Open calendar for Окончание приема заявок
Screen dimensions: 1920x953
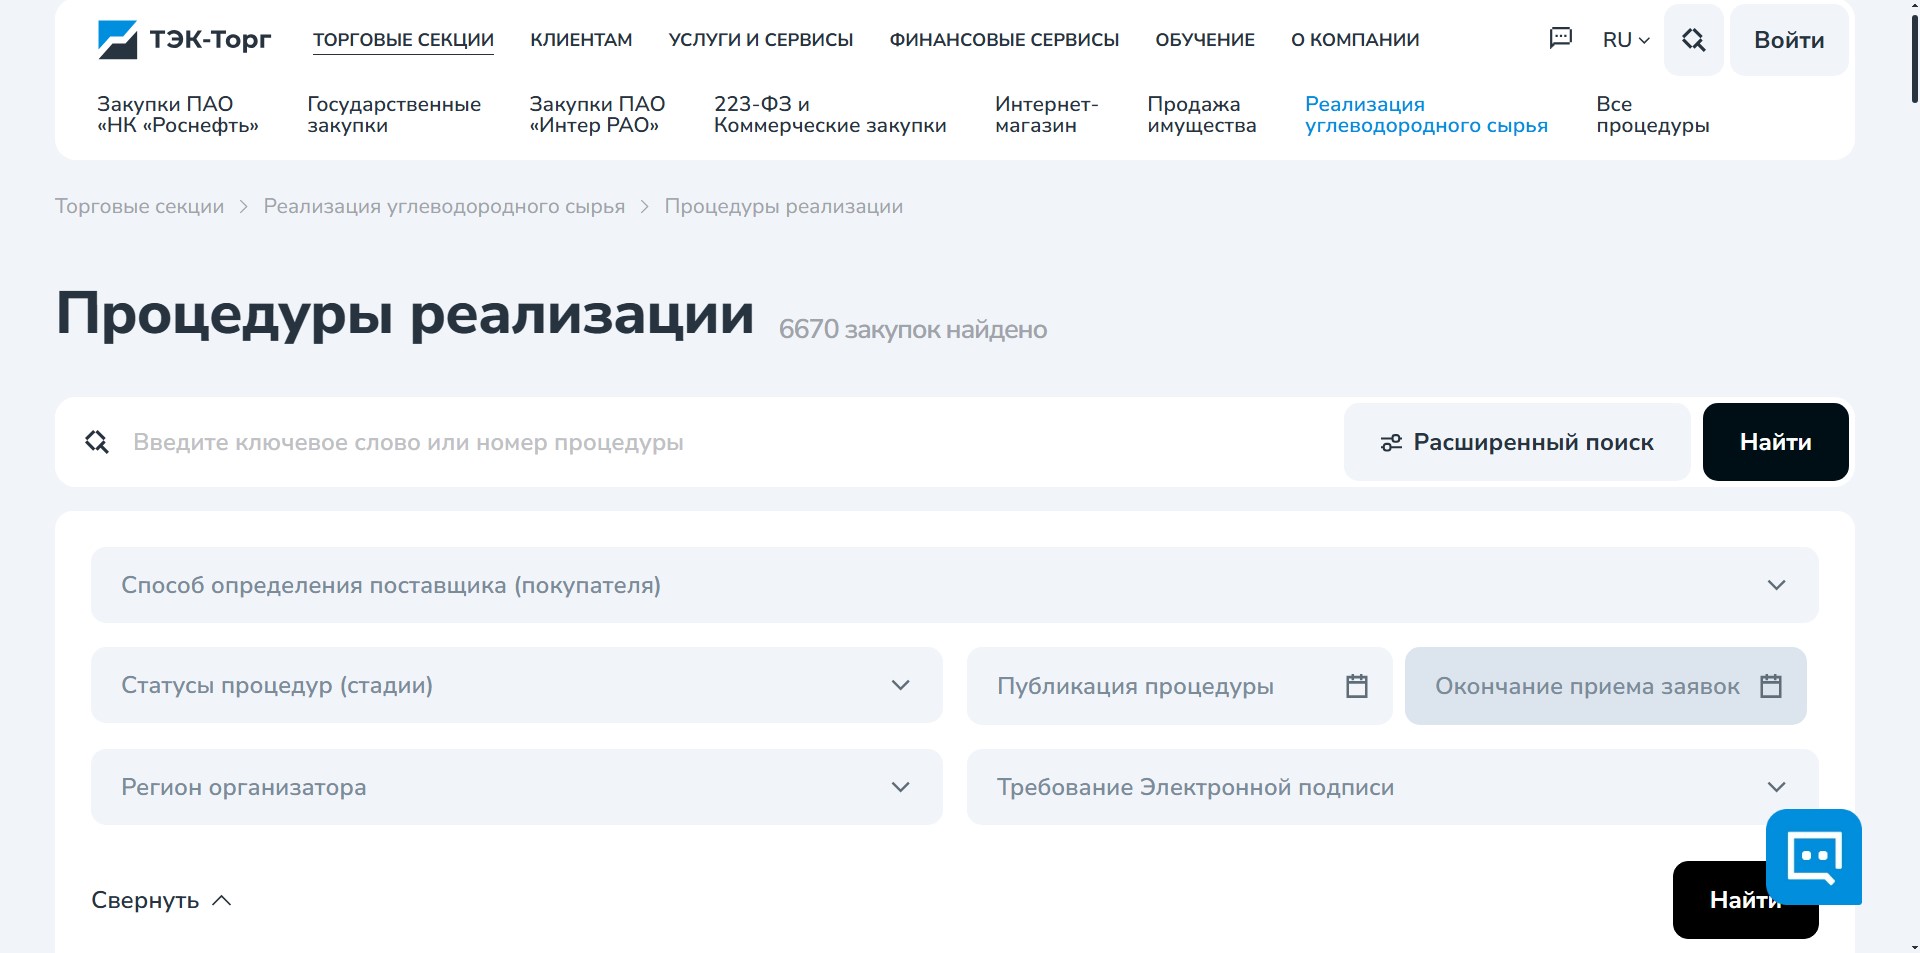1771,686
